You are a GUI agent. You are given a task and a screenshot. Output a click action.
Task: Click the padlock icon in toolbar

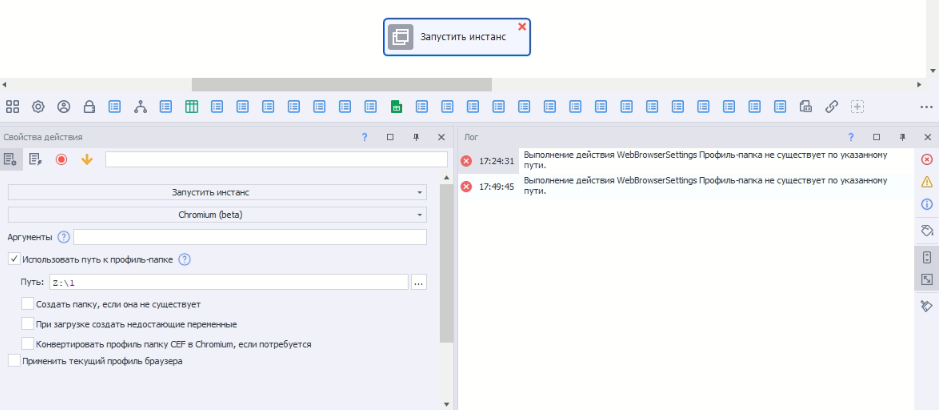pos(89,107)
